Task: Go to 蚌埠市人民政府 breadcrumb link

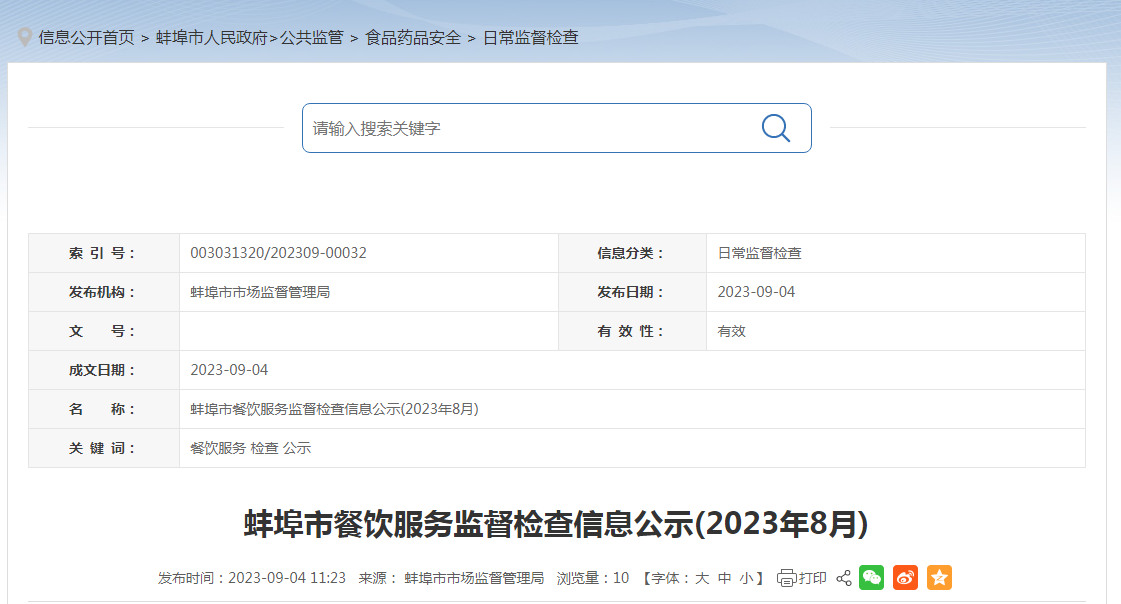Action: click(x=212, y=37)
